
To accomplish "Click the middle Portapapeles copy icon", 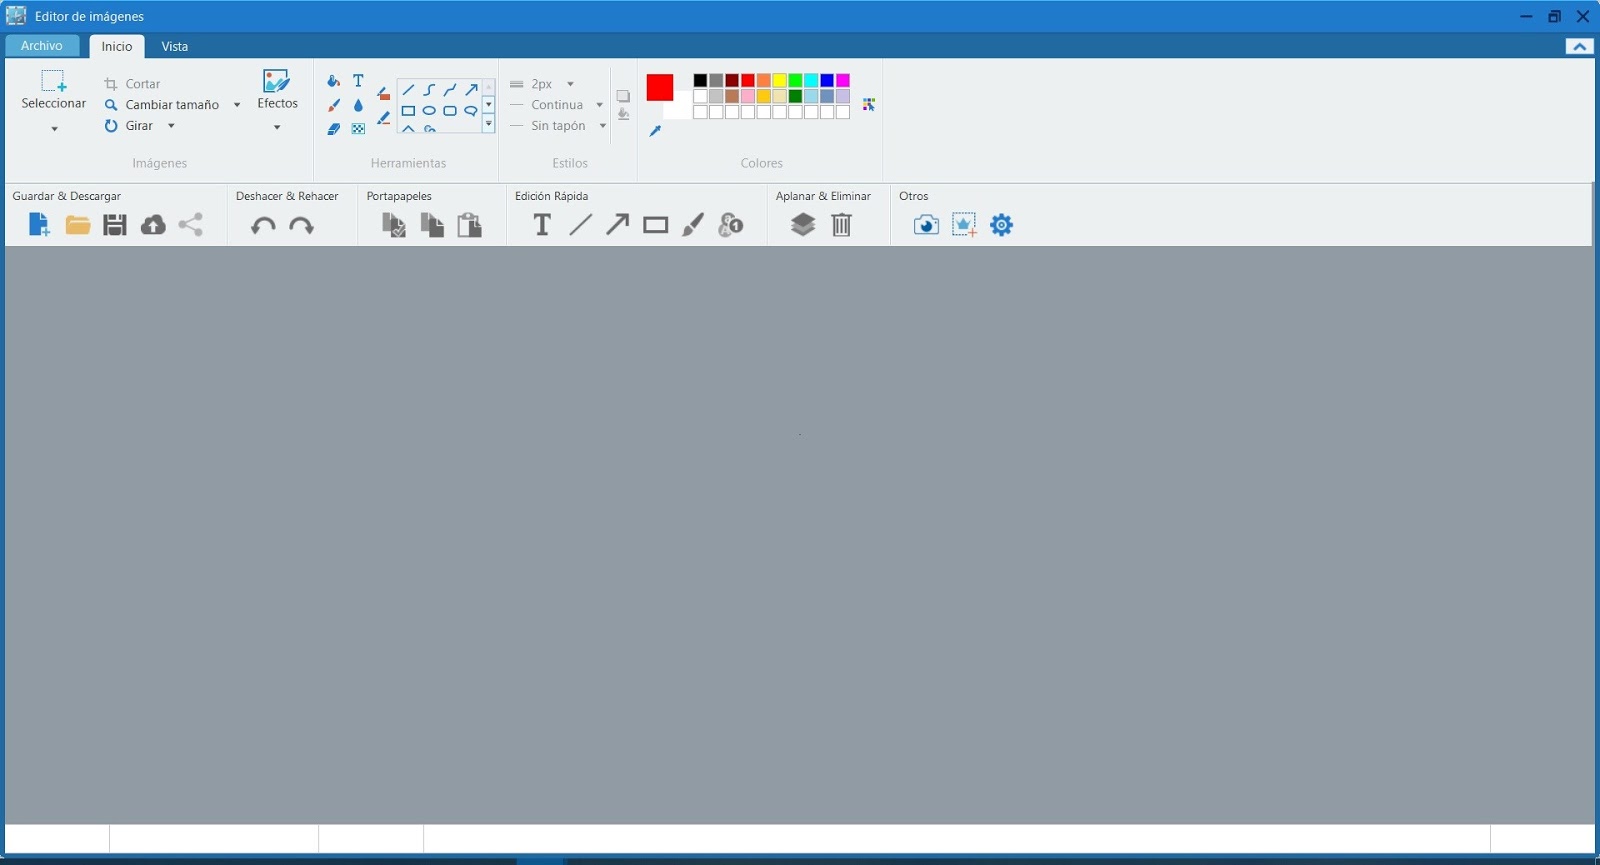I will pyautogui.click(x=432, y=225).
